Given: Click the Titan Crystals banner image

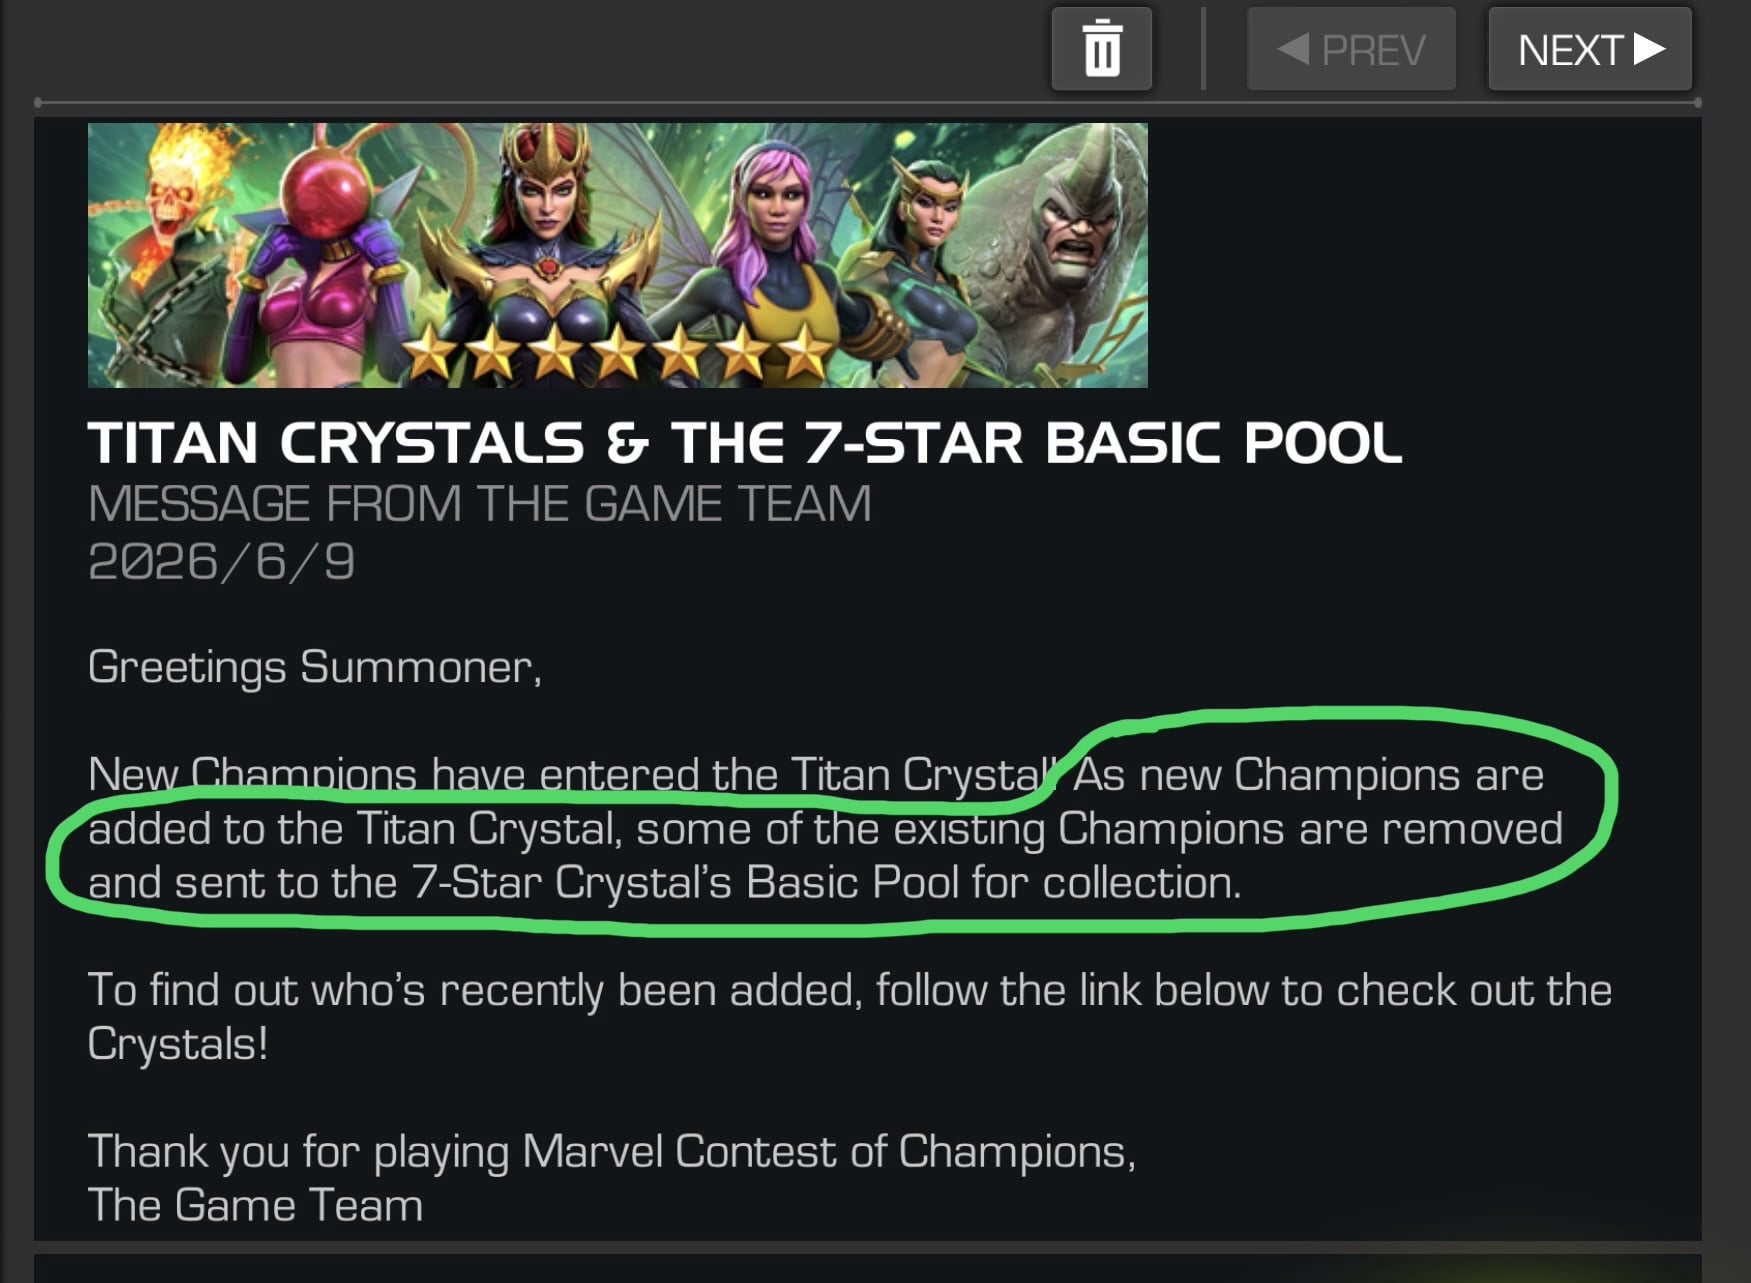Looking at the screenshot, I should [x=617, y=255].
